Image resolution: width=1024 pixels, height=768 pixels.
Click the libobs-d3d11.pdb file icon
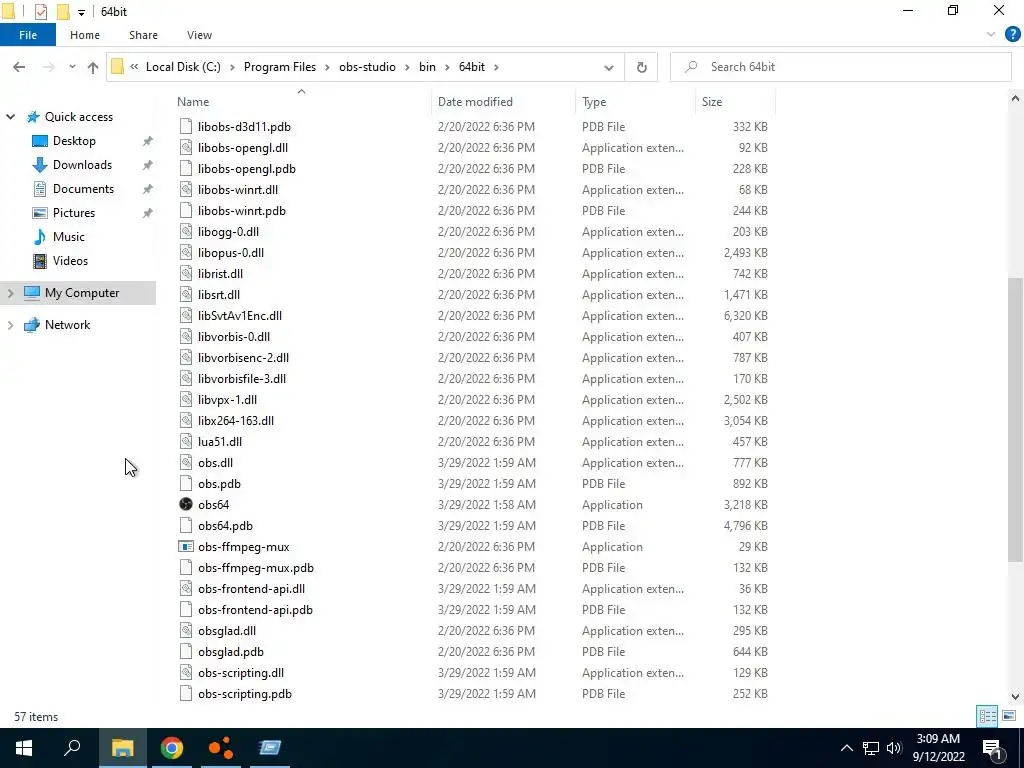click(186, 127)
